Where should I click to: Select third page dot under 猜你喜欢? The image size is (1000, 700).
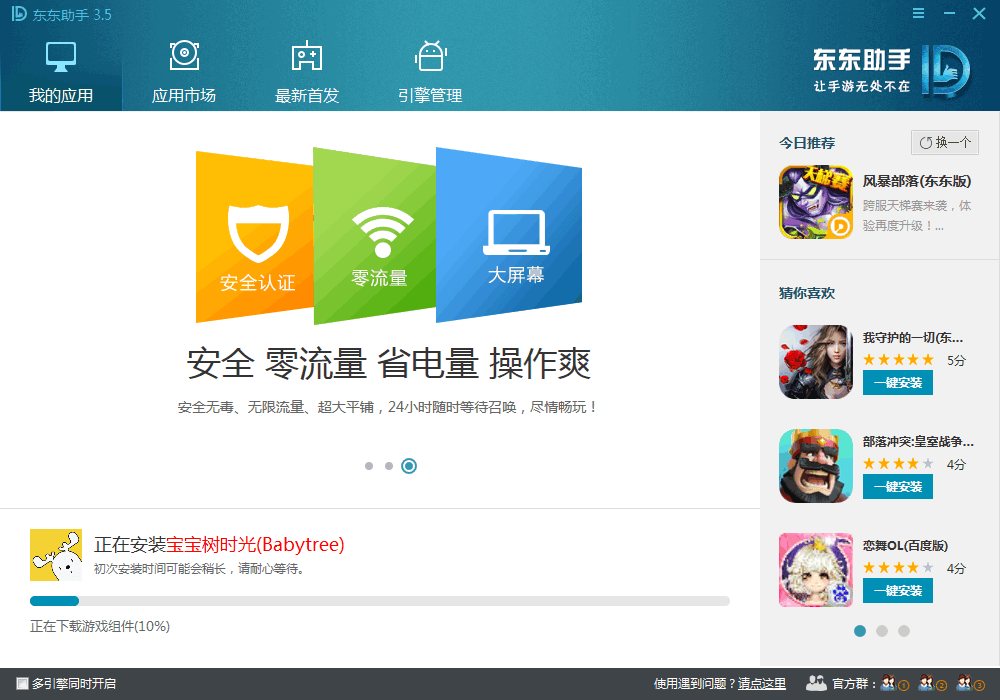click(x=904, y=631)
